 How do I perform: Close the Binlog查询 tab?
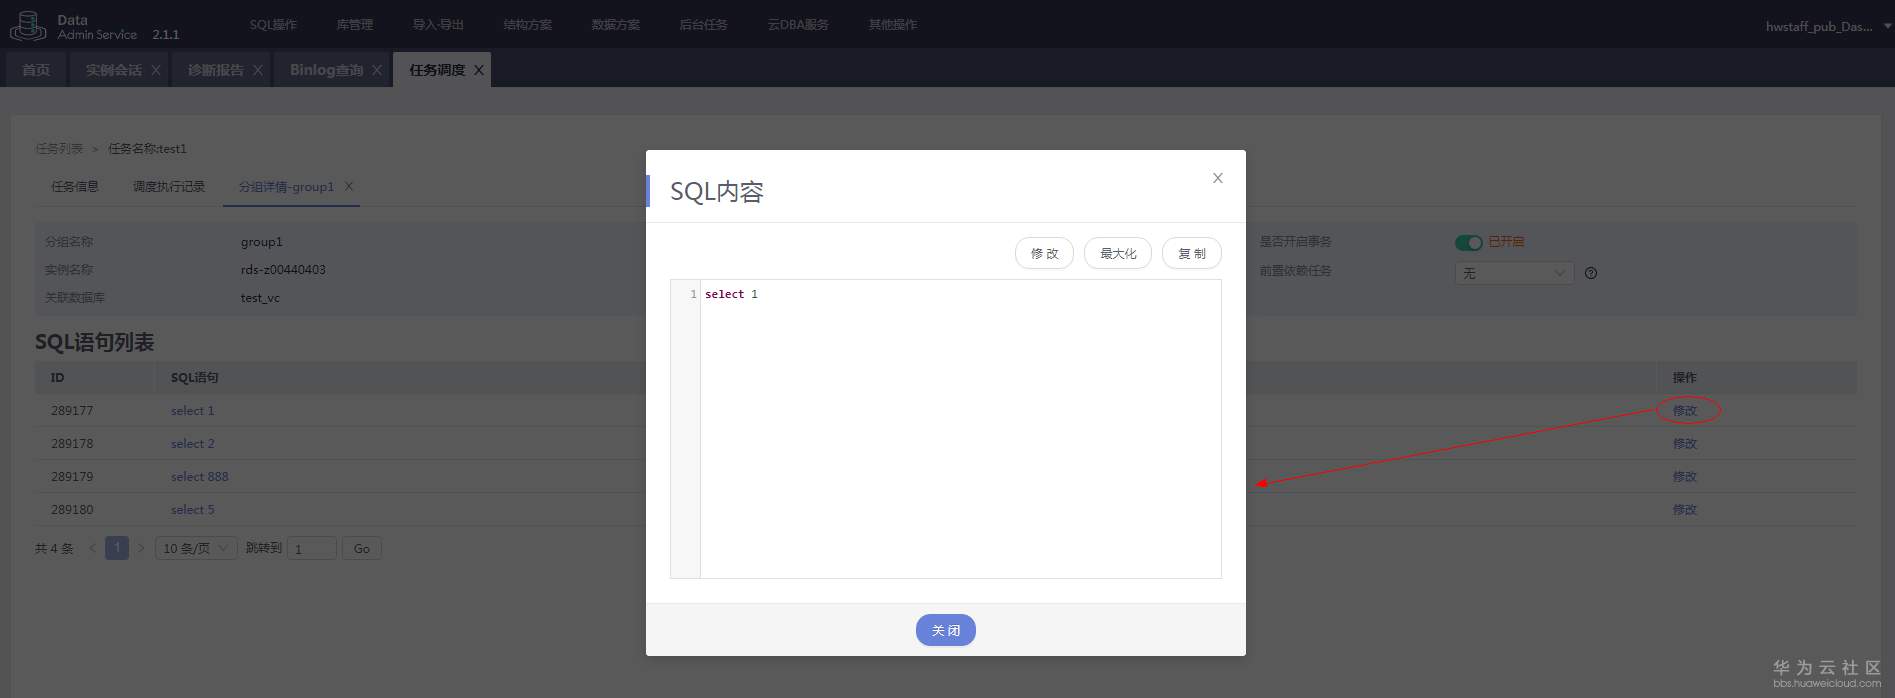pyautogui.click(x=377, y=70)
